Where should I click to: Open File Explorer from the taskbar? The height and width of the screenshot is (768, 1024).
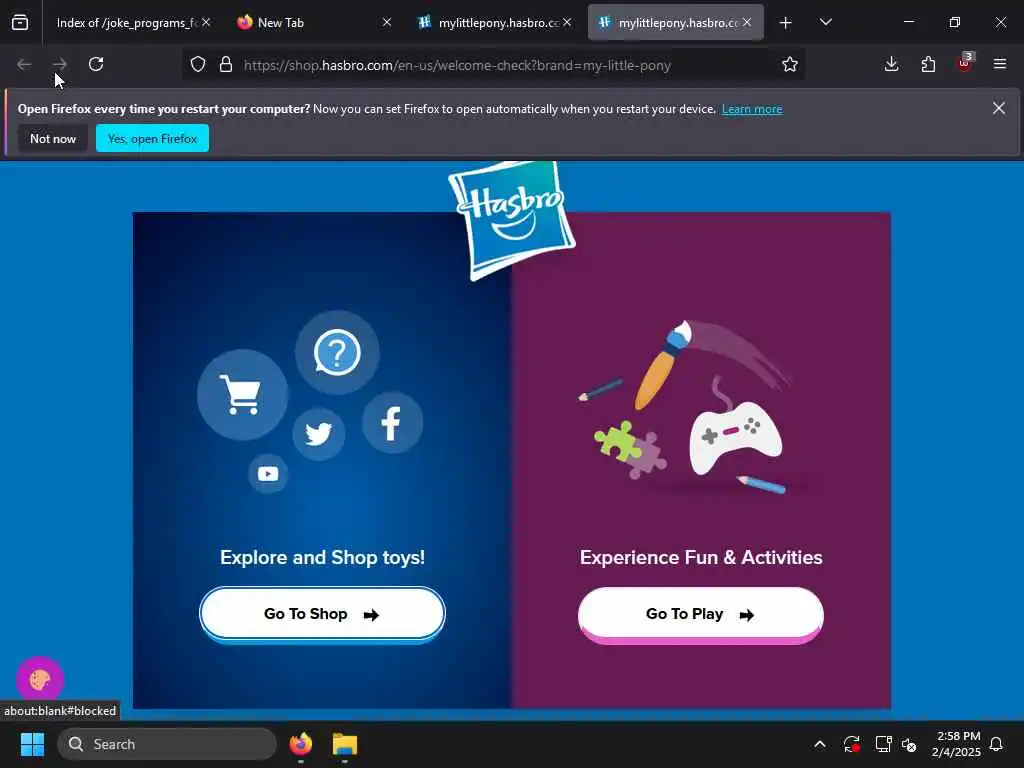(x=345, y=744)
